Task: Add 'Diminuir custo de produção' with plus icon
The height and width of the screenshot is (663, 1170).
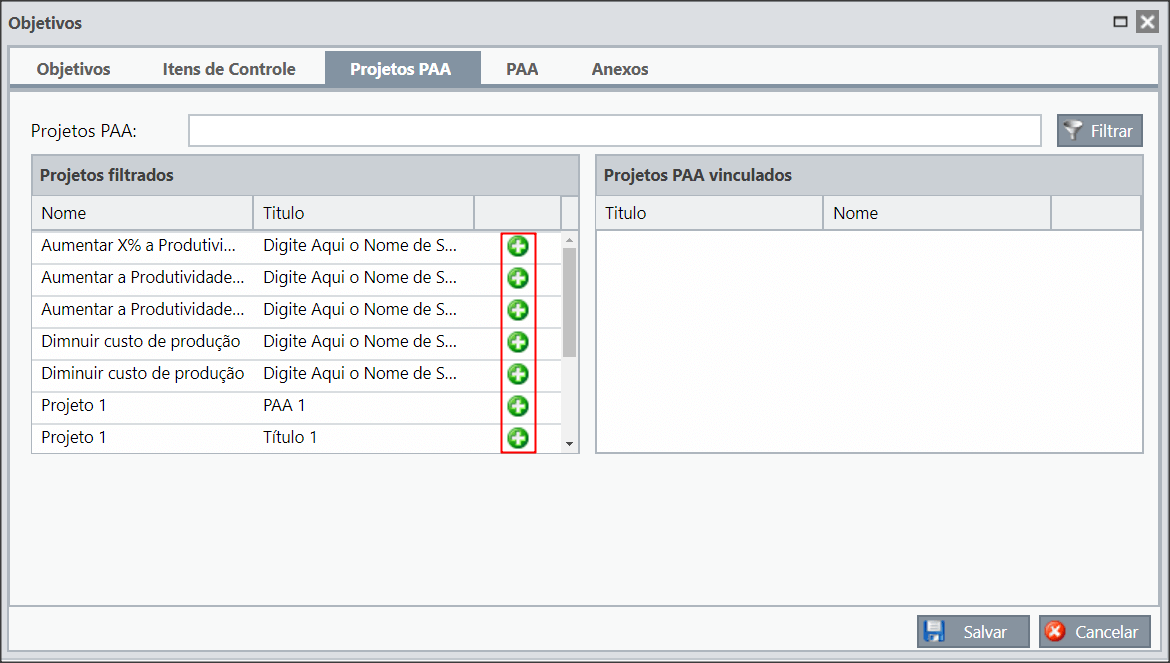Action: [x=518, y=374]
